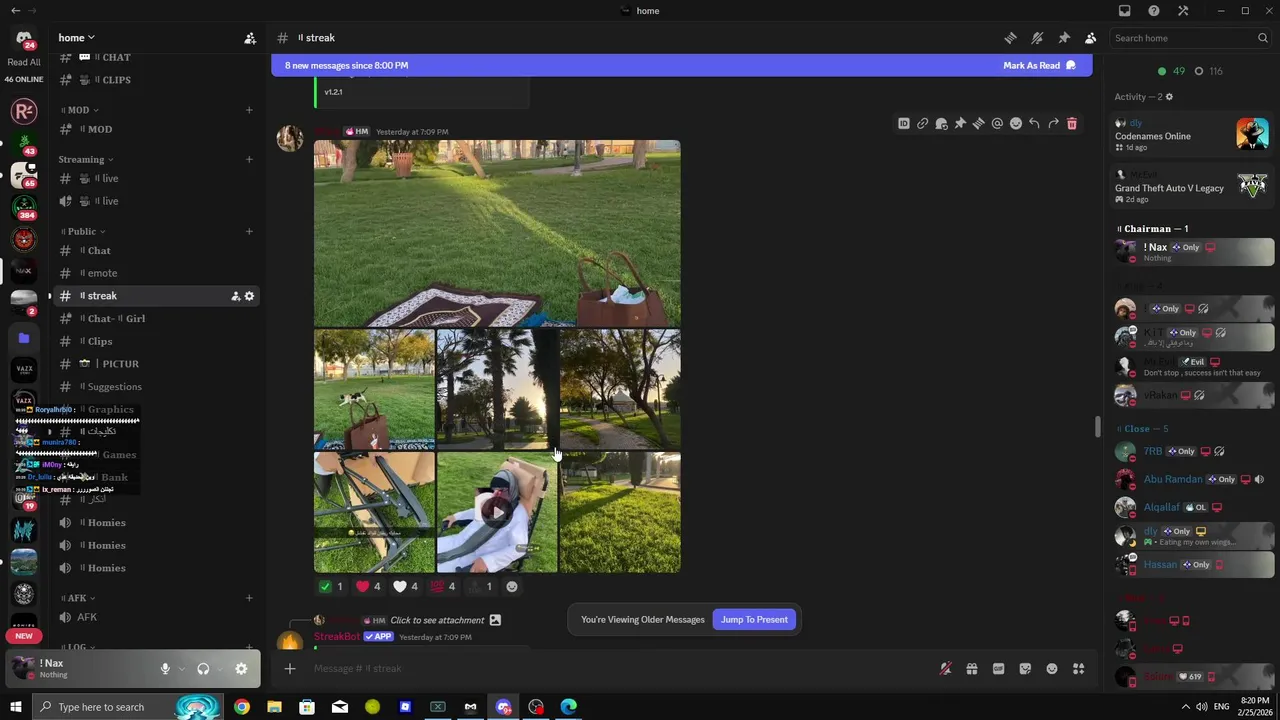1280x720 pixels.
Task: Open pinned messages in the channel header
Action: click(1064, 38)
